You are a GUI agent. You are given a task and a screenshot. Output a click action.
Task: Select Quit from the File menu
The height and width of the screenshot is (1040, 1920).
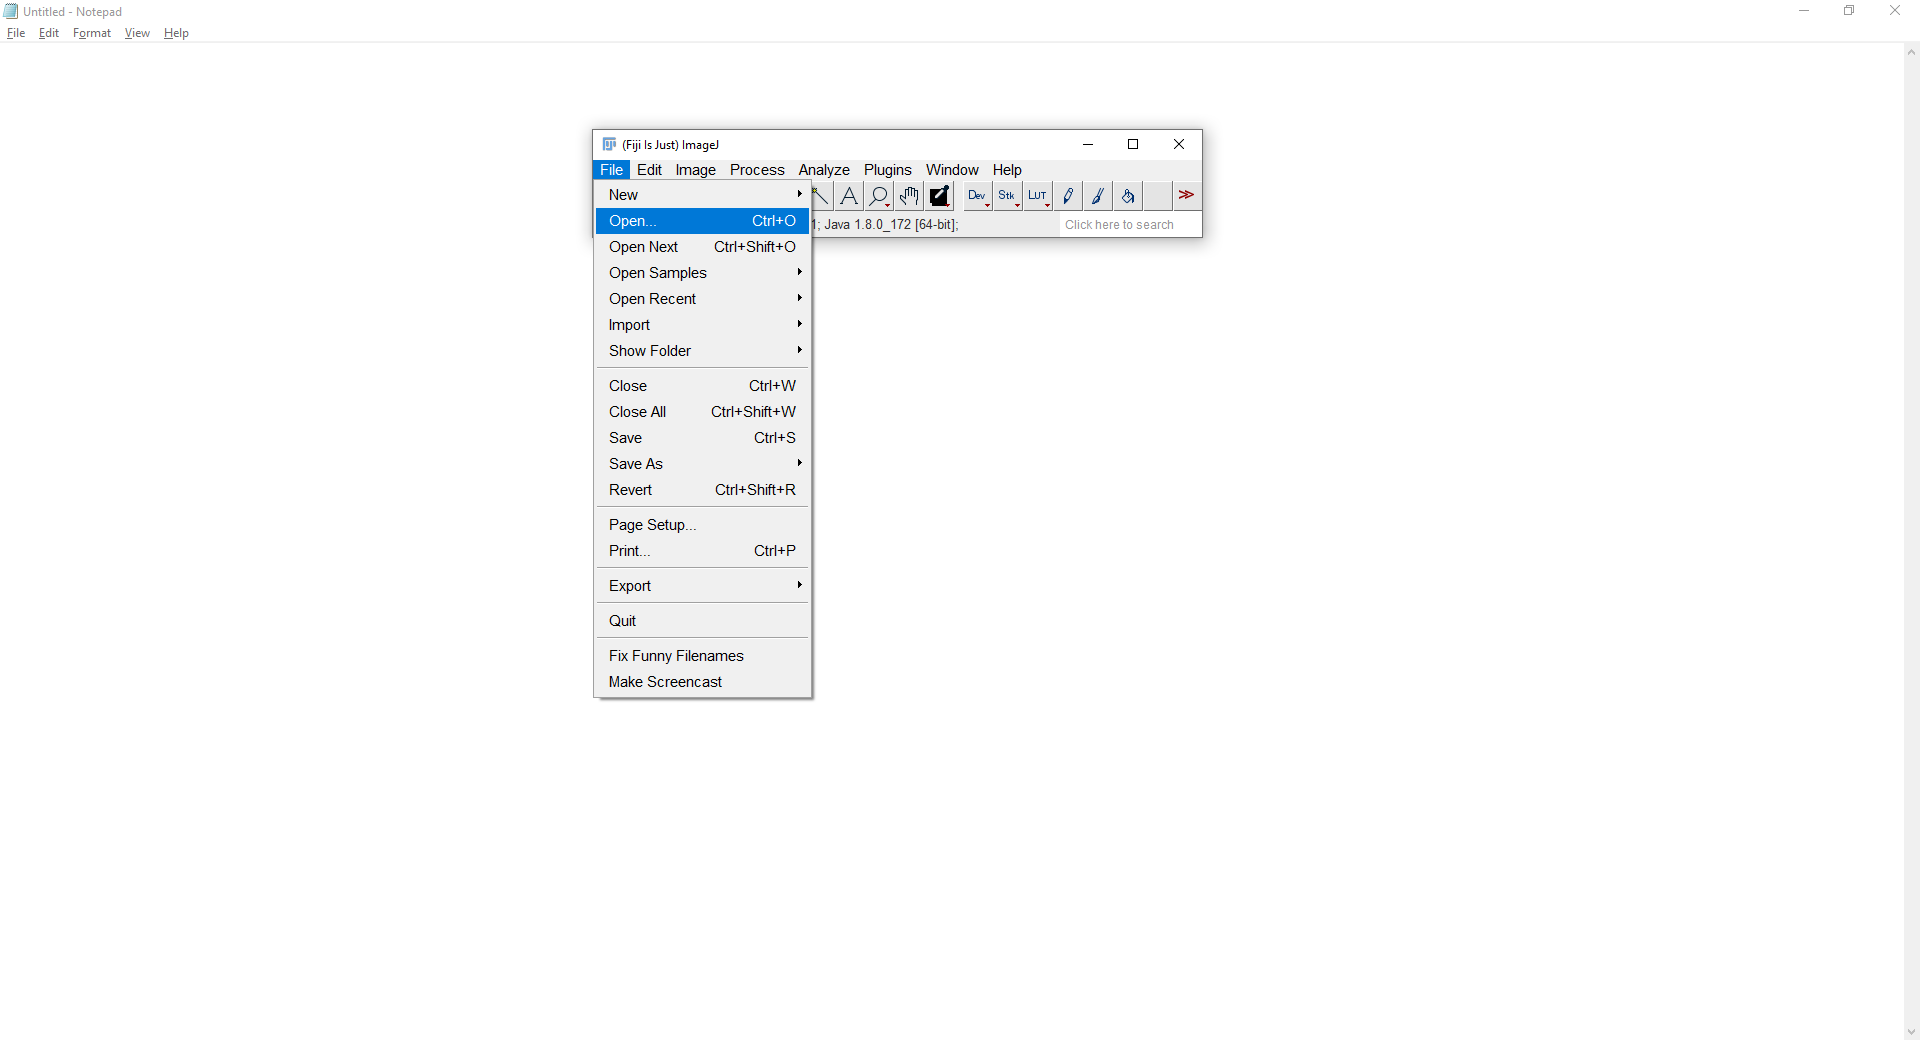(702, 621)
